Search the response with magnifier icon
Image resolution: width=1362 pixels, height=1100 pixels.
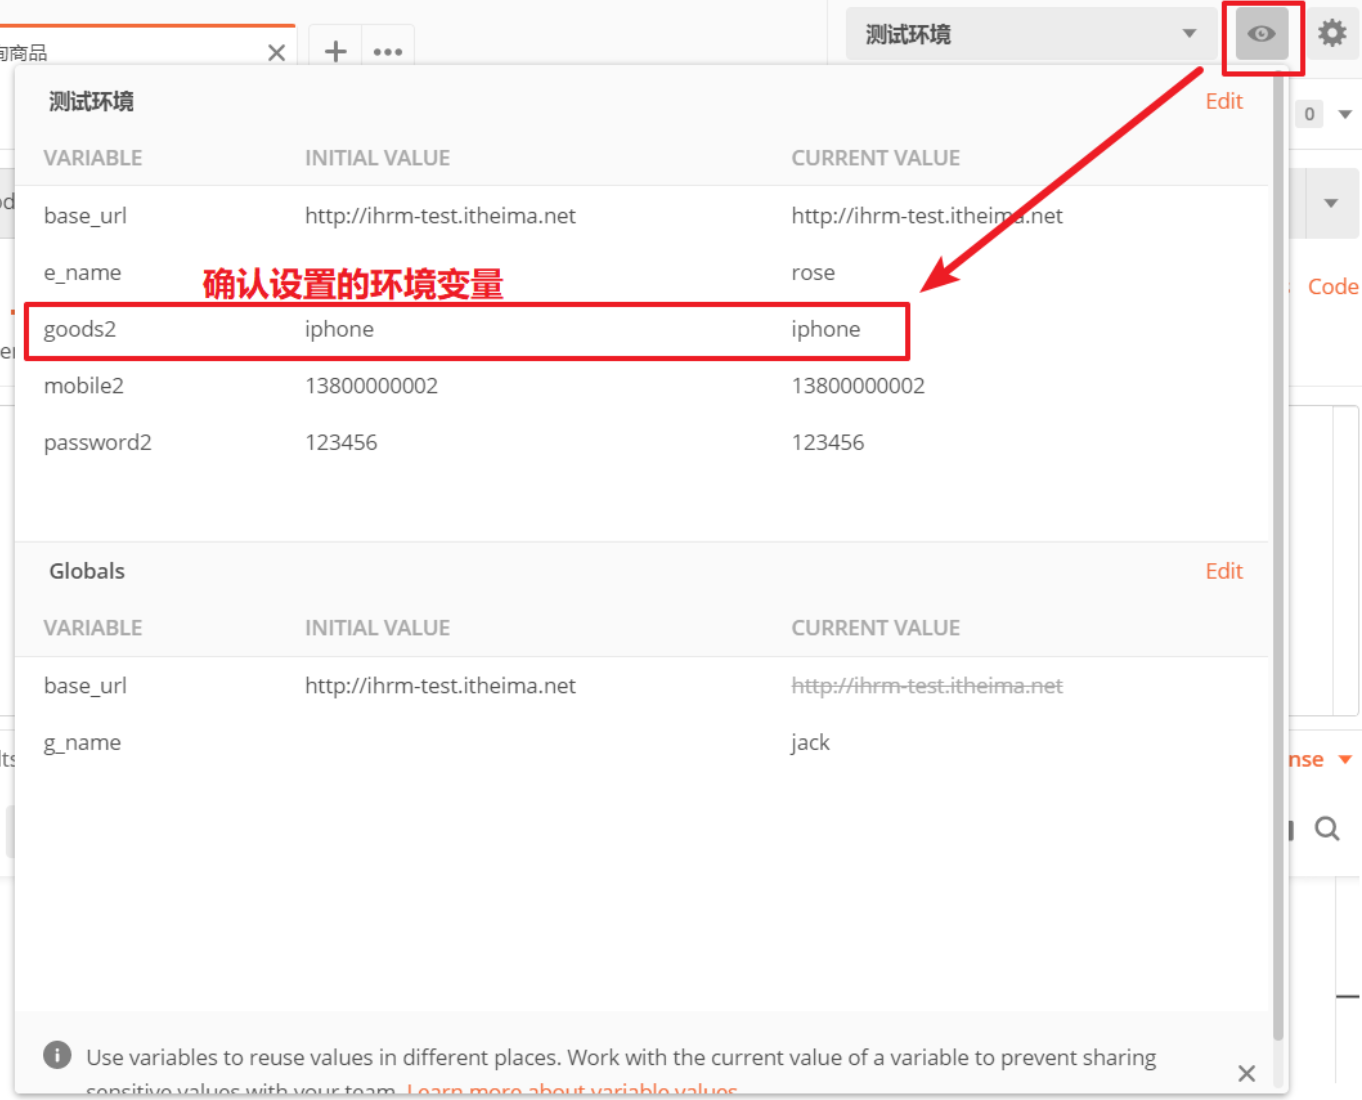(1327, 829)
